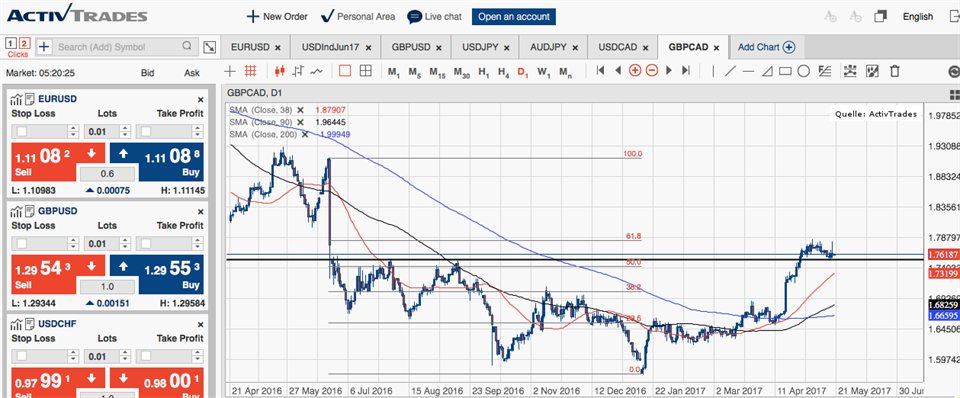This screenshot has width=960, height=398.
Task: Detach platform into a separate window
Action: [880, 17]
